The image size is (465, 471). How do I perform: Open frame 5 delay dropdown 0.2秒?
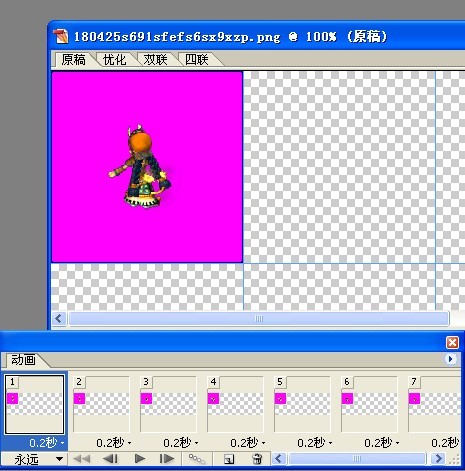pos(315,443)
